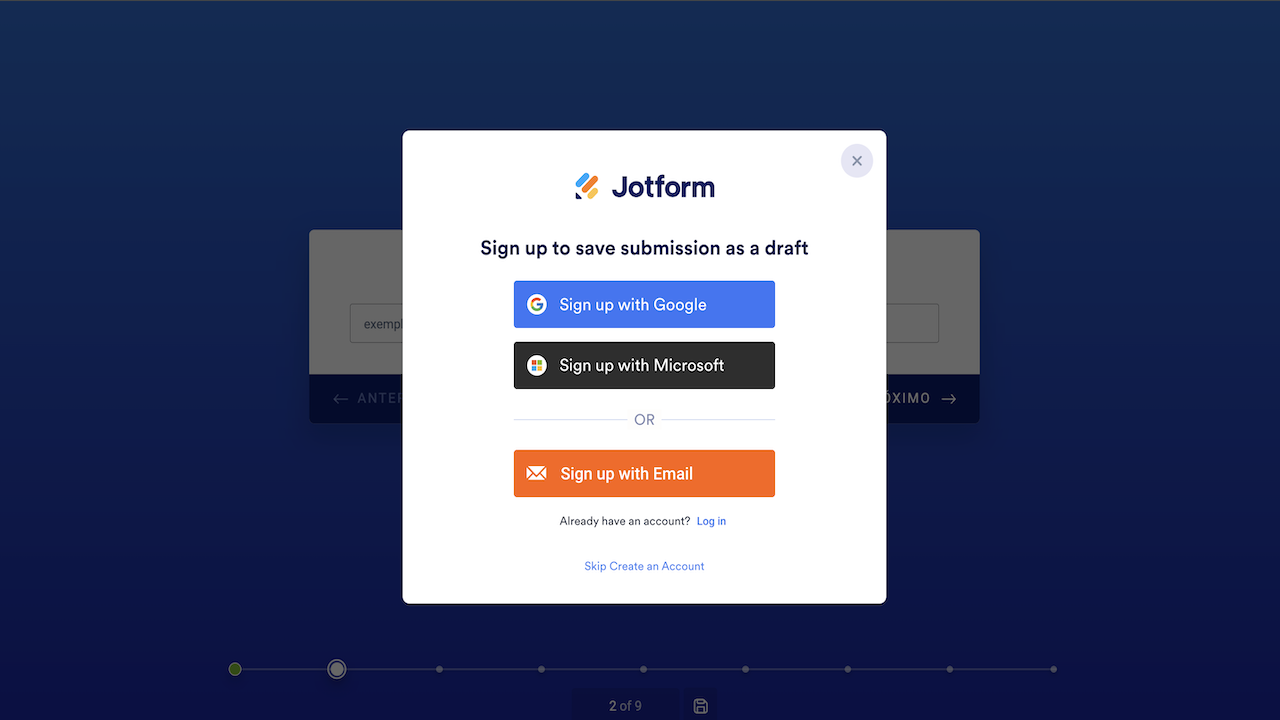Go to the third progress dot
Screen dimensions: 1280x720
coord(439,669)
